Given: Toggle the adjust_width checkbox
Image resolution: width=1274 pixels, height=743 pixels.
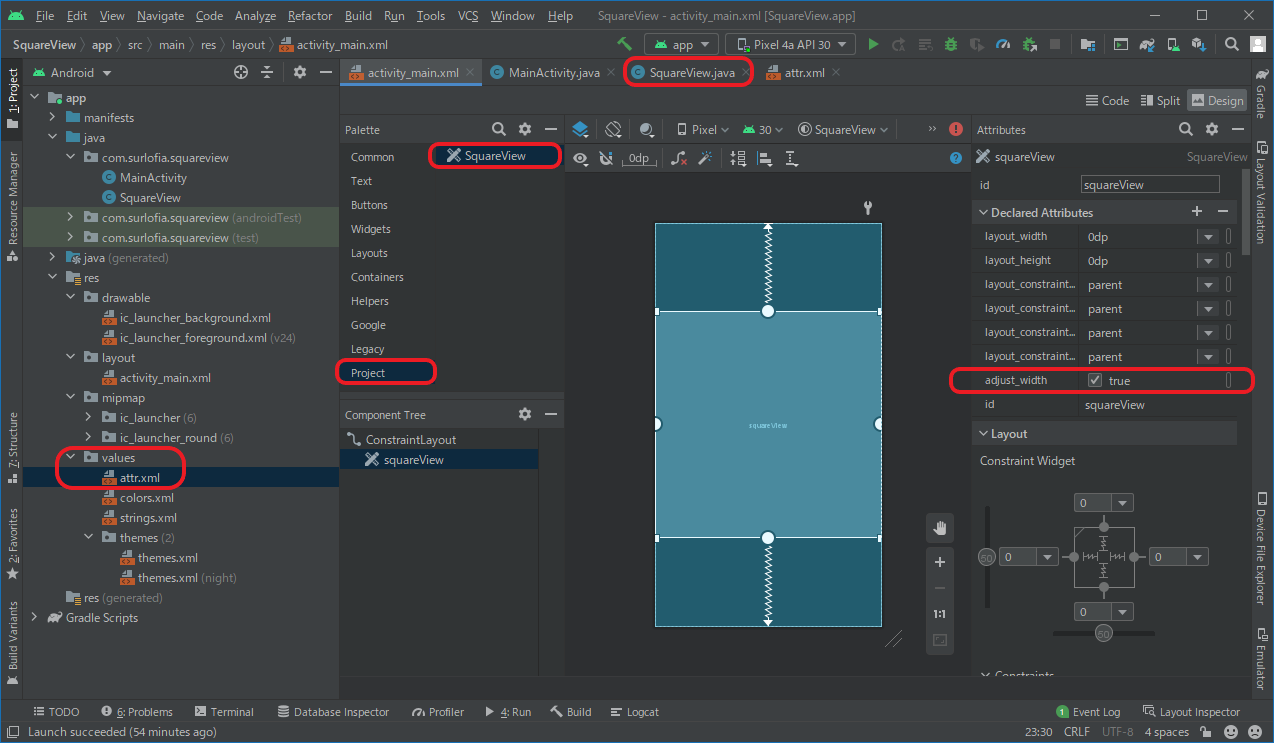Looking at the screenshot, I should tap(1095, 381).
